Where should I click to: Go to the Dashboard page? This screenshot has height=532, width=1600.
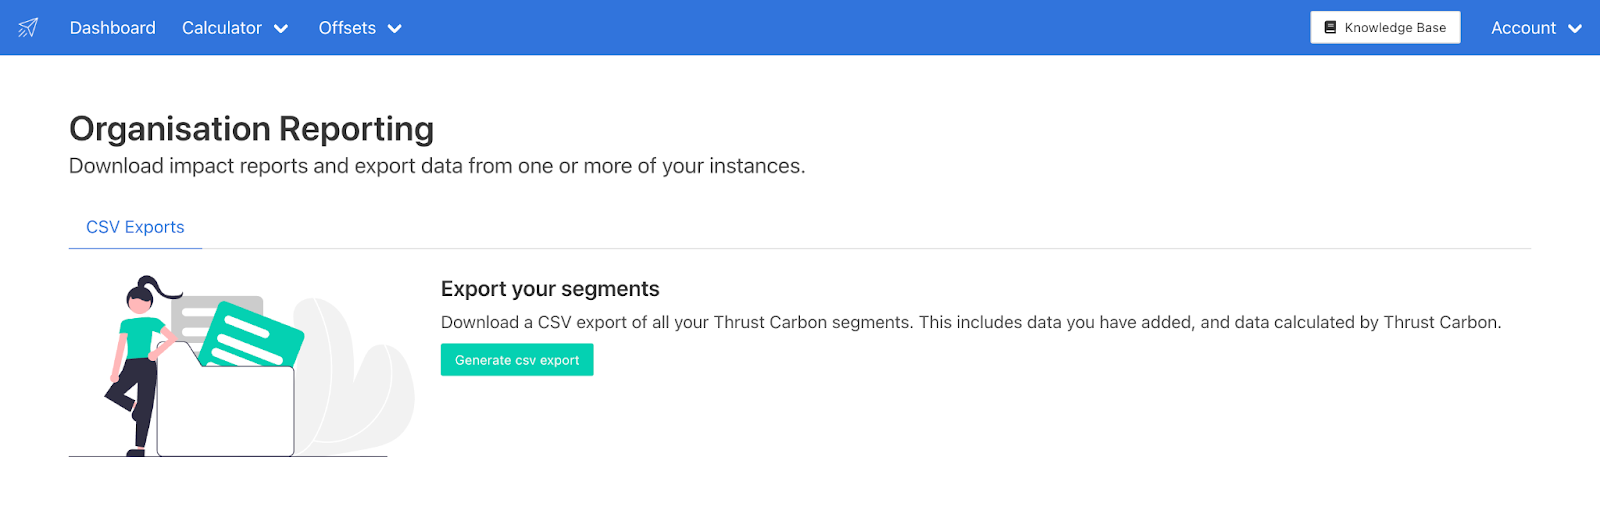pyautogui.click(x=113, y=28)
